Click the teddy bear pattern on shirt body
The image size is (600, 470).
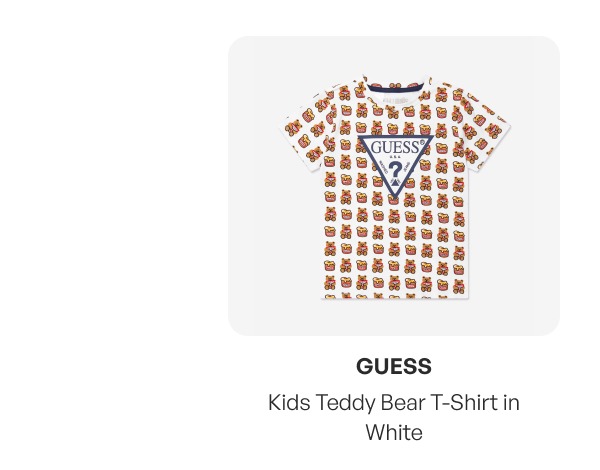(395, 245)
